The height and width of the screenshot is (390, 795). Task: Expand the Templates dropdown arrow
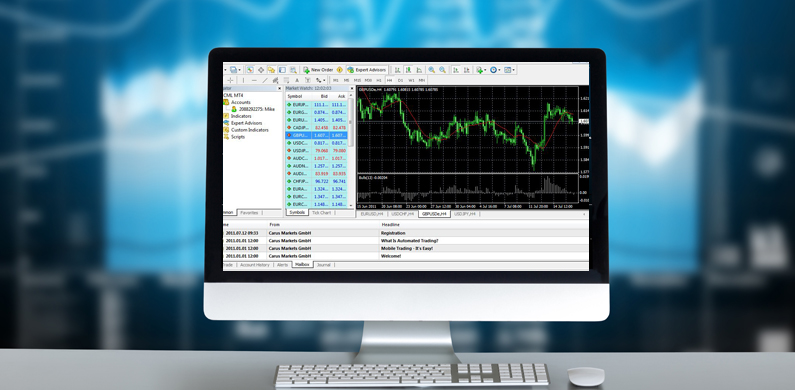[514, 70]
